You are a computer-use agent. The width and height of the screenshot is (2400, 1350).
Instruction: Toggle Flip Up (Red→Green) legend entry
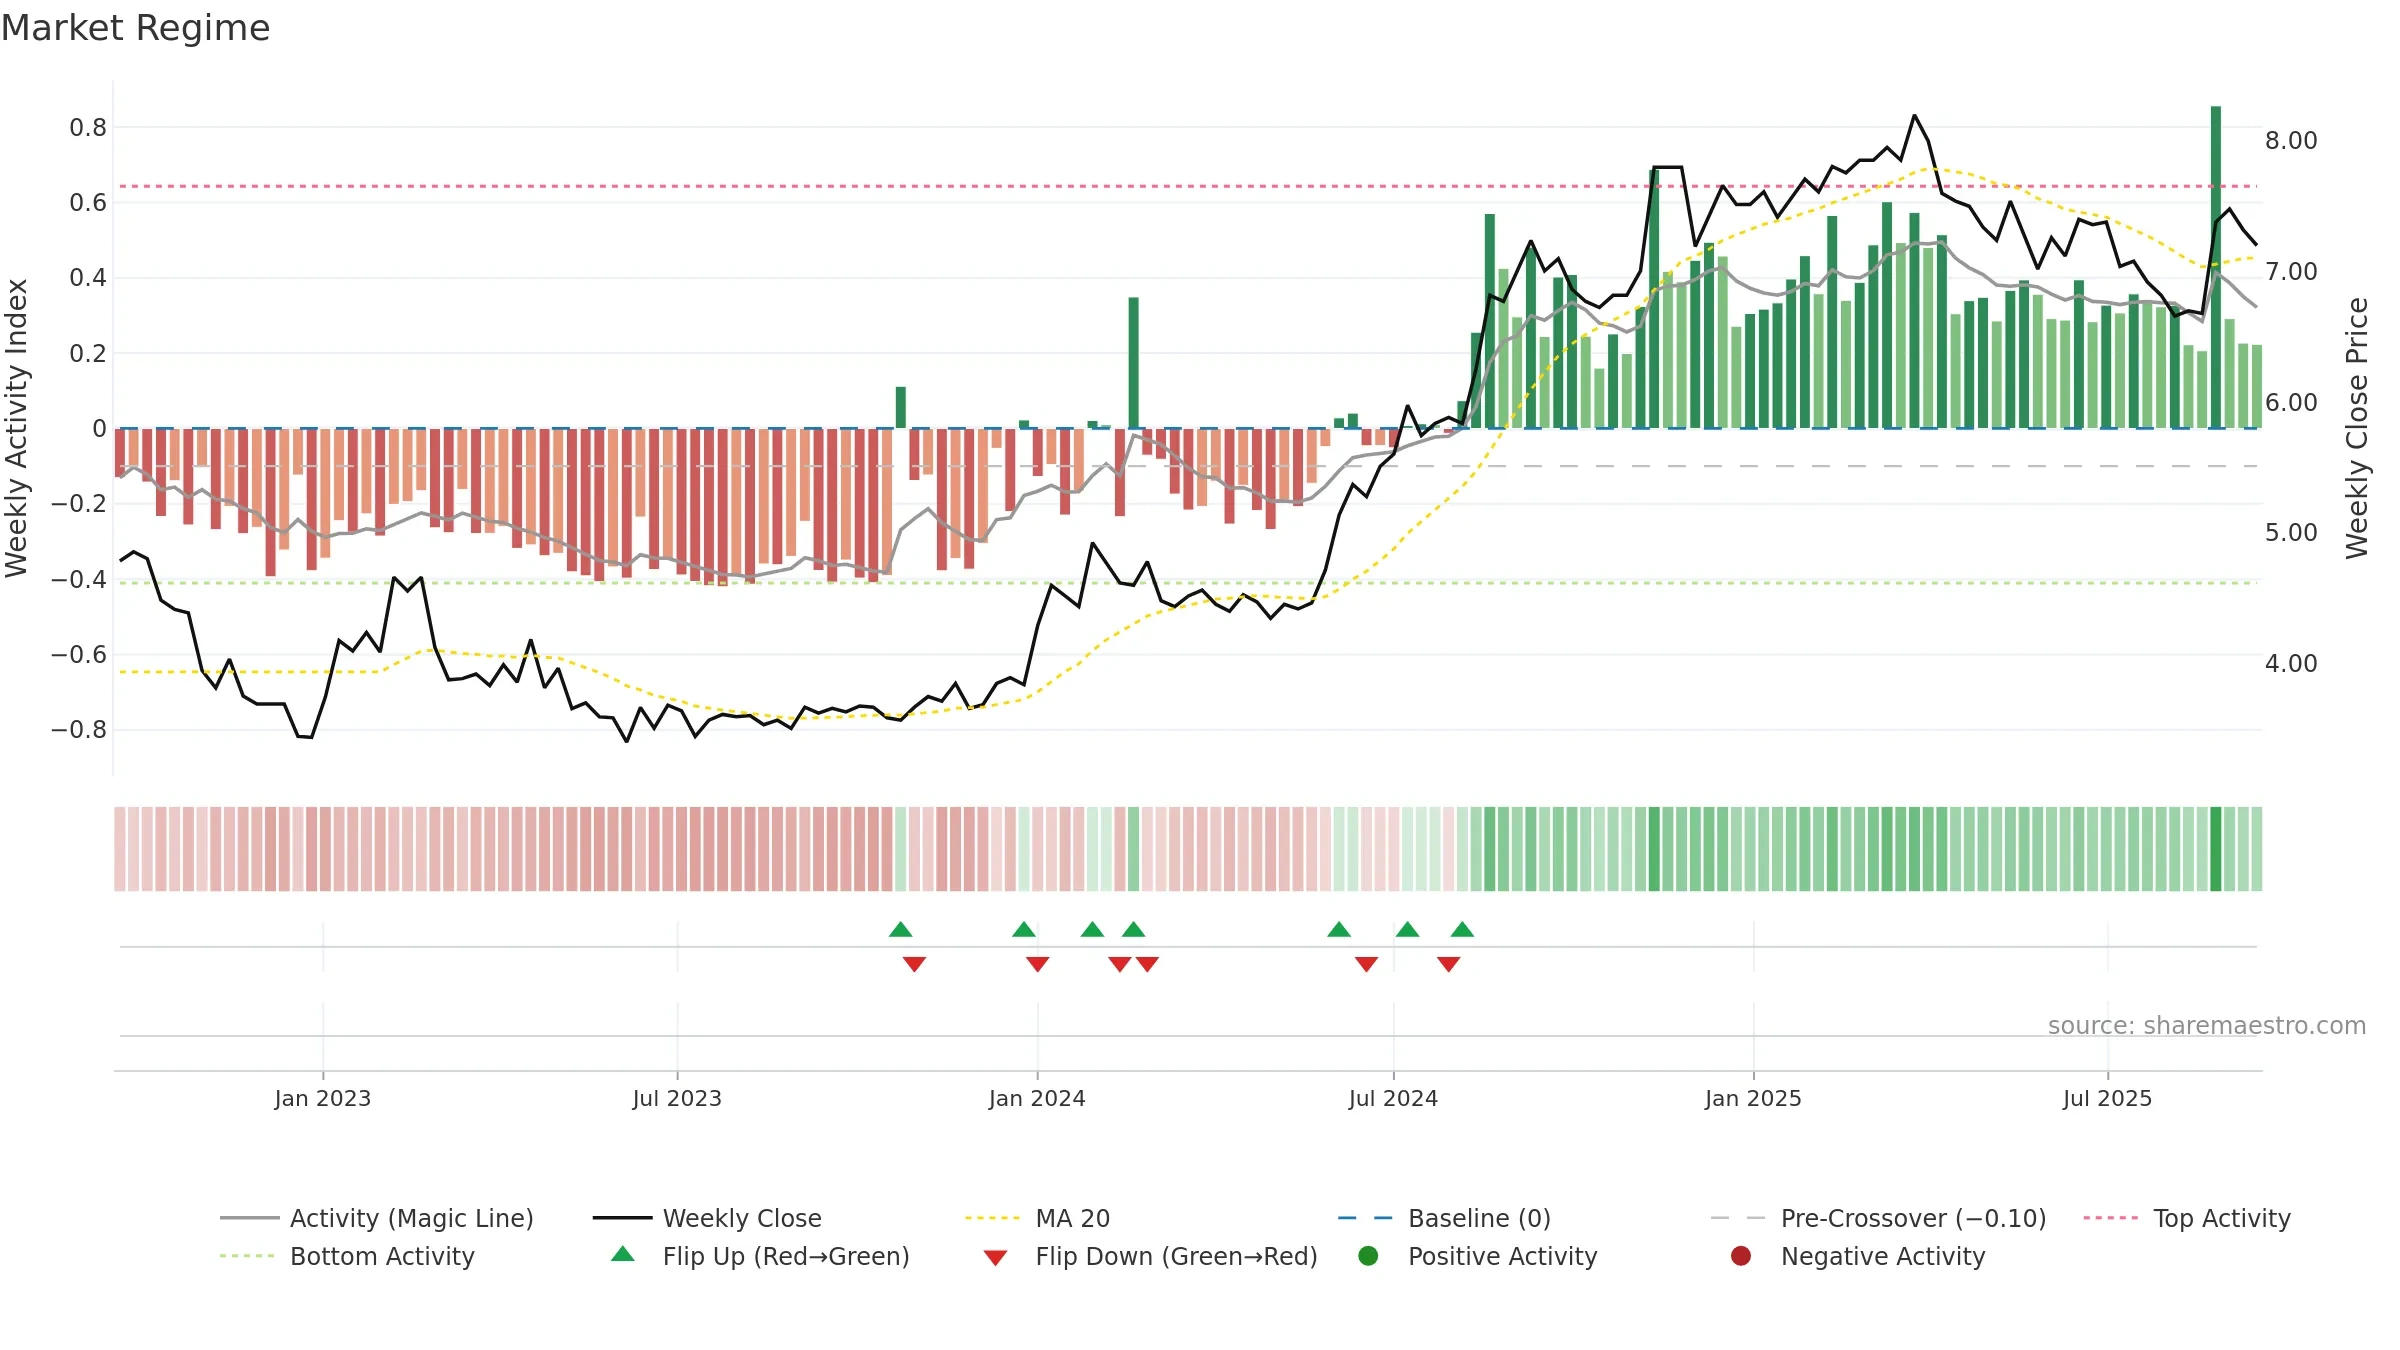(760, 1256)
